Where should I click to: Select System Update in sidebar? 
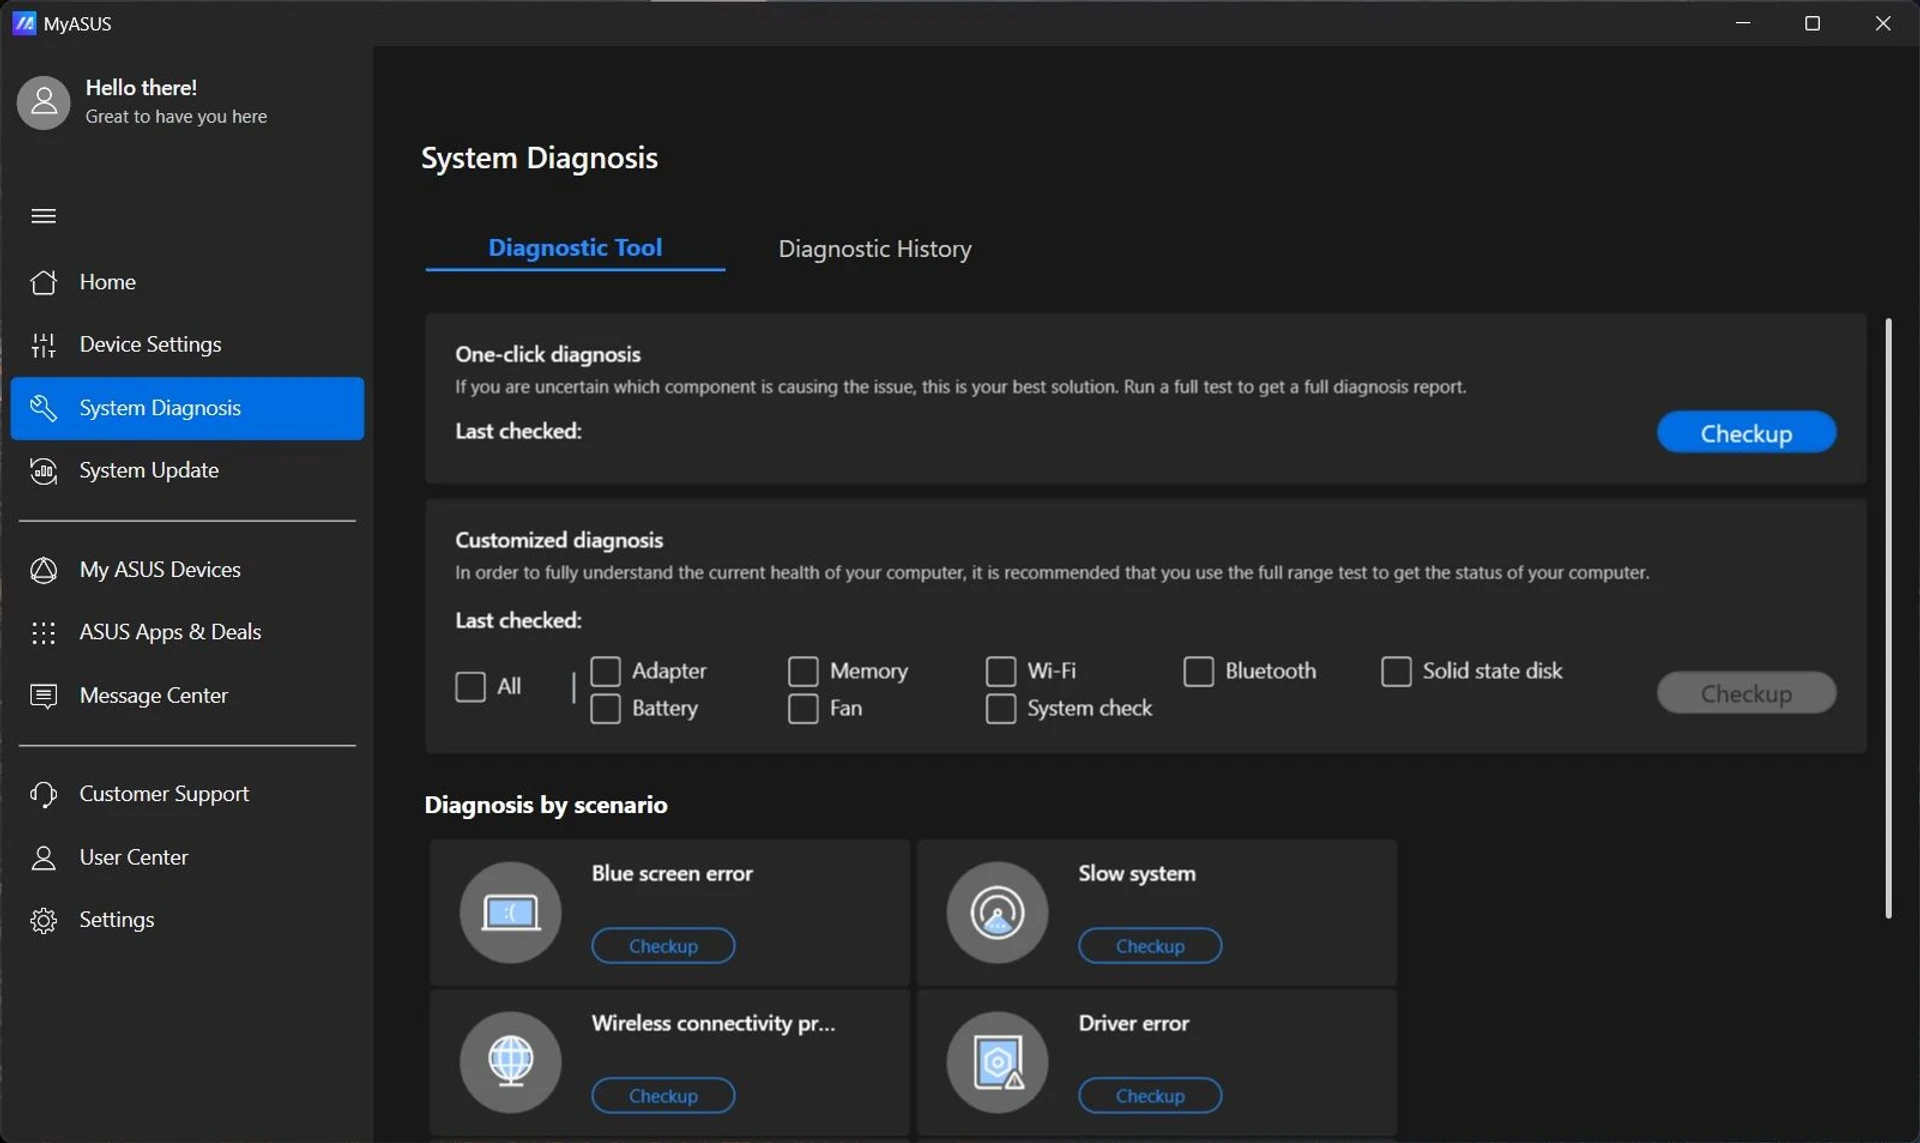point(187,470)
